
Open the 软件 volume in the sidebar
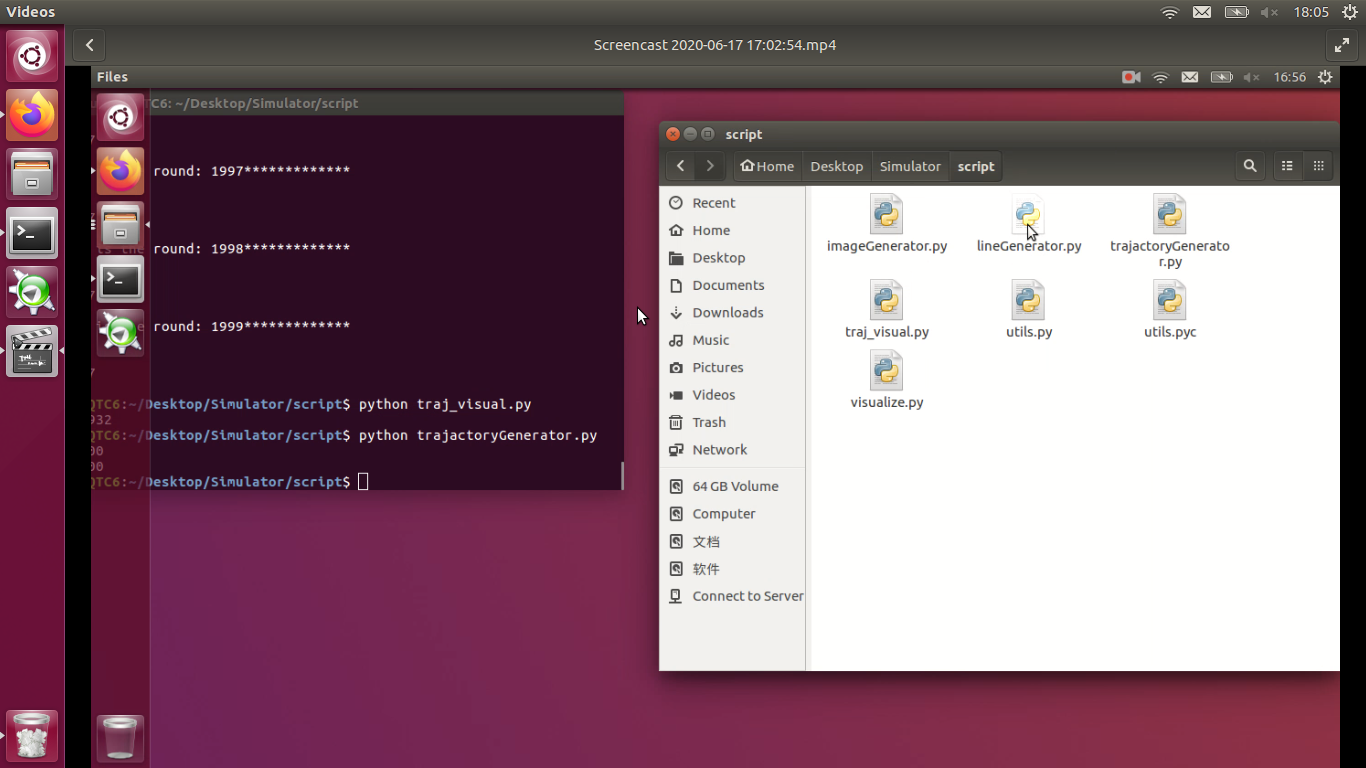733,569
